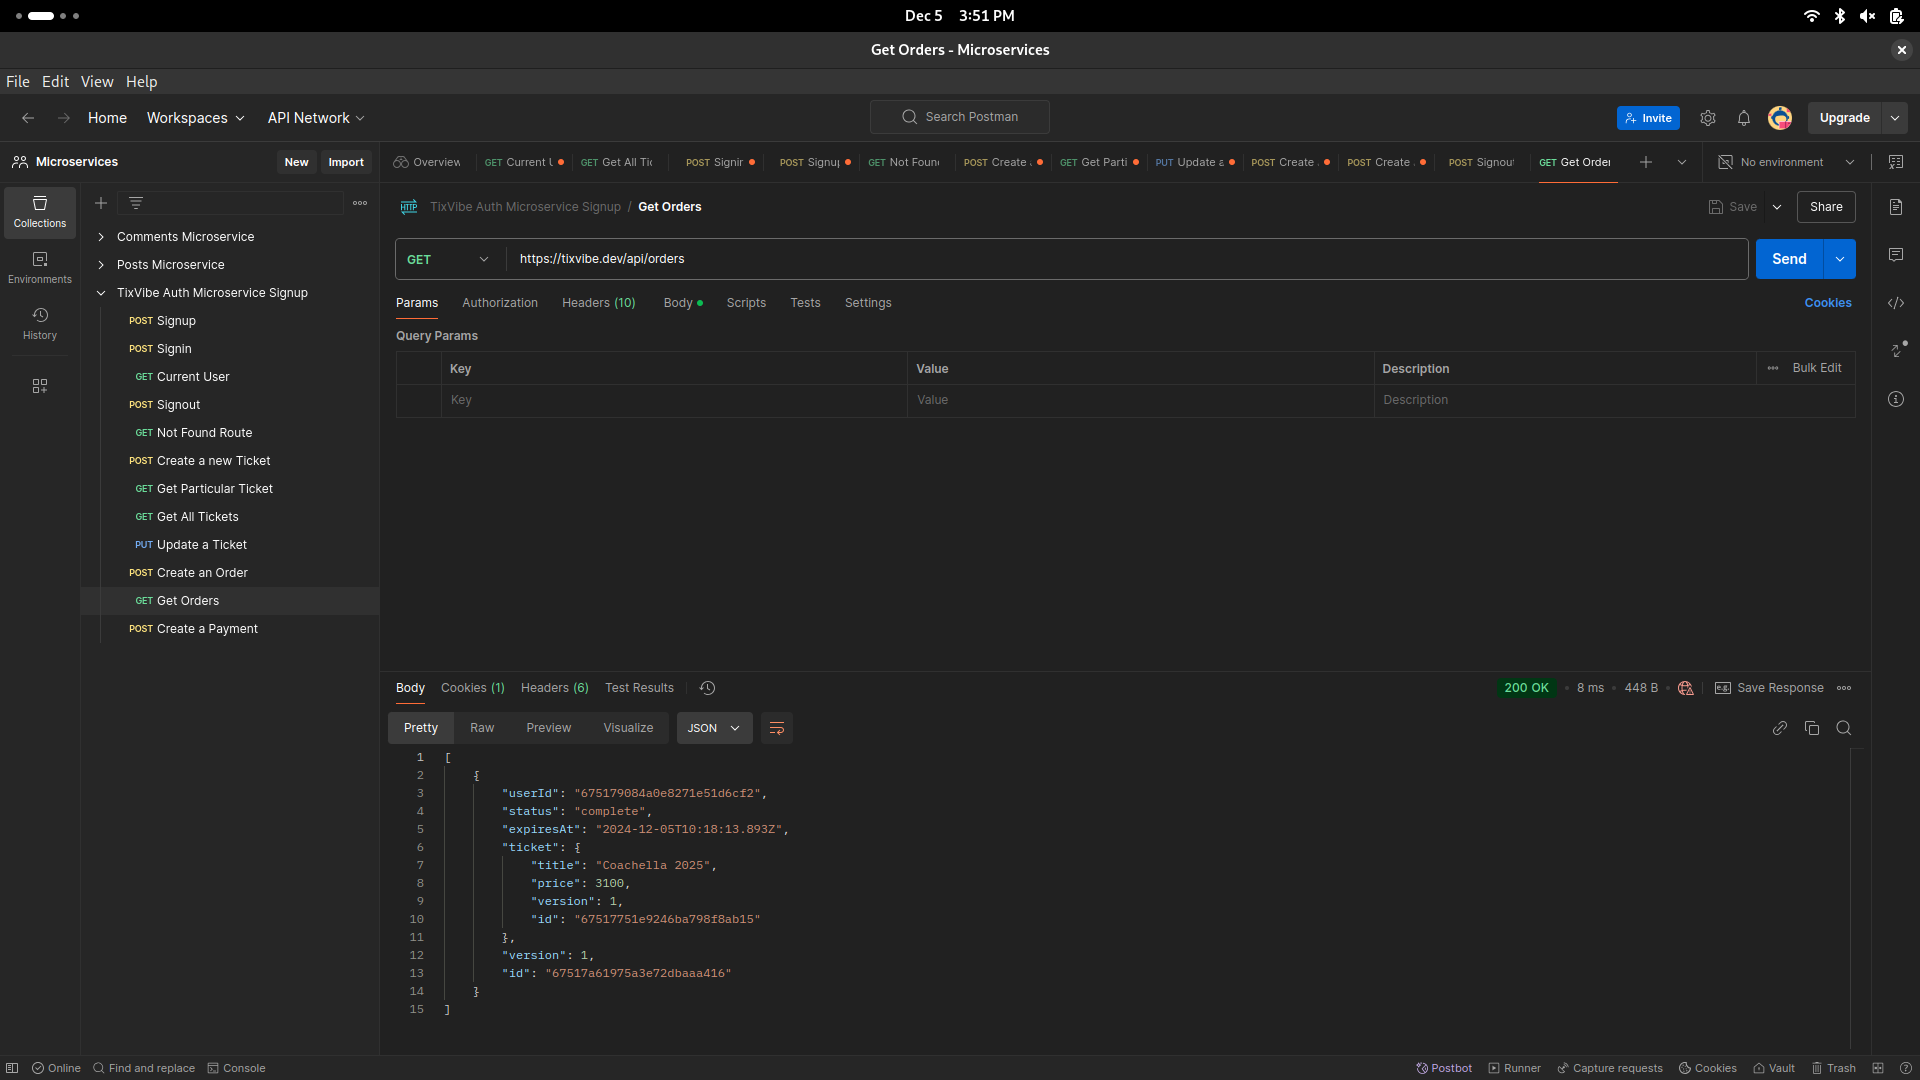
Task: Open the History sidebar panel
Action: [x=40, y=324]
